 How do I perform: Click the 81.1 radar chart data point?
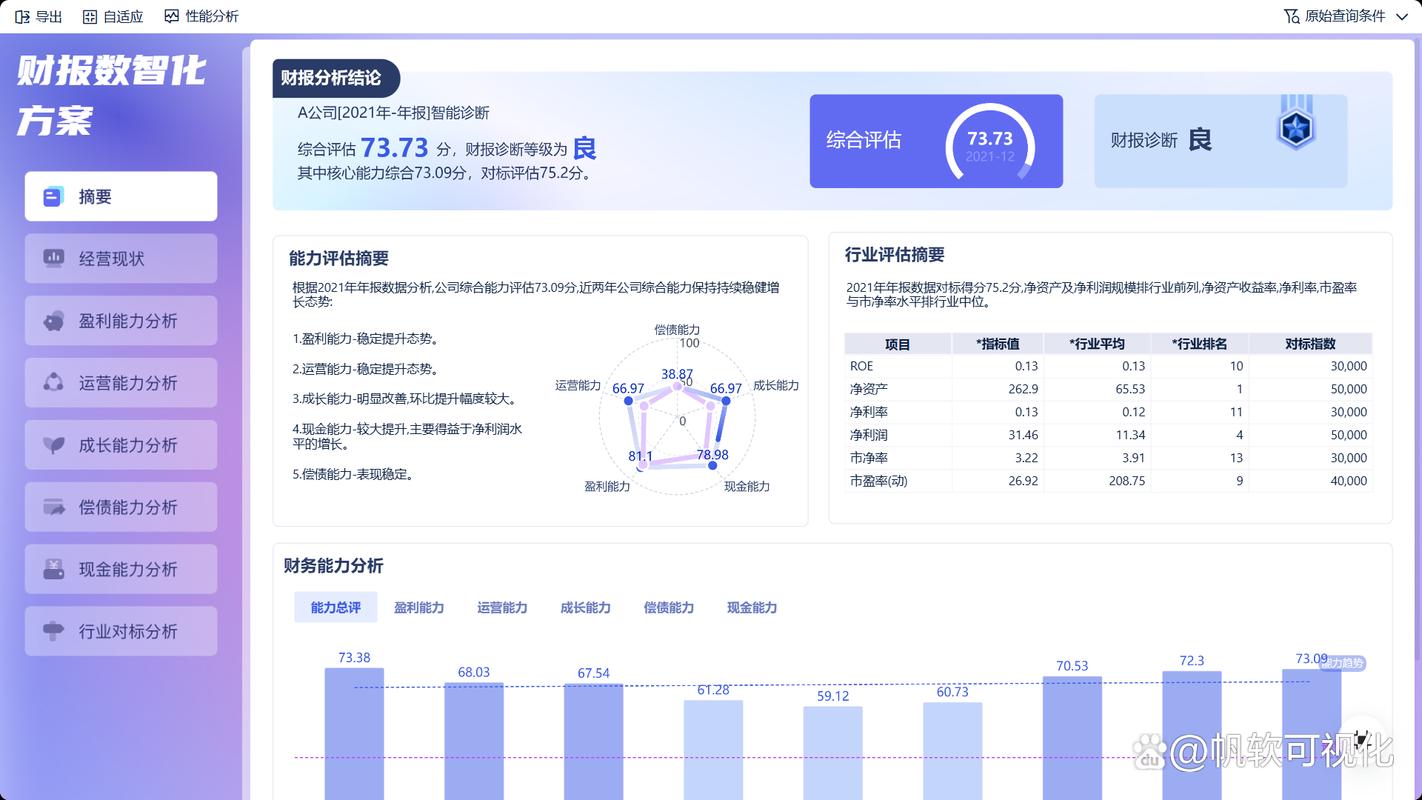pyautogui.click(x=640, y=464)
